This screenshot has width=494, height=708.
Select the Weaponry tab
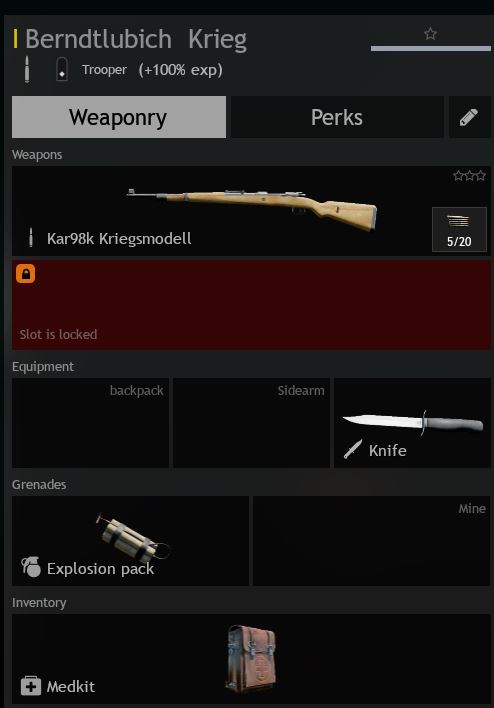pos(119,117)
